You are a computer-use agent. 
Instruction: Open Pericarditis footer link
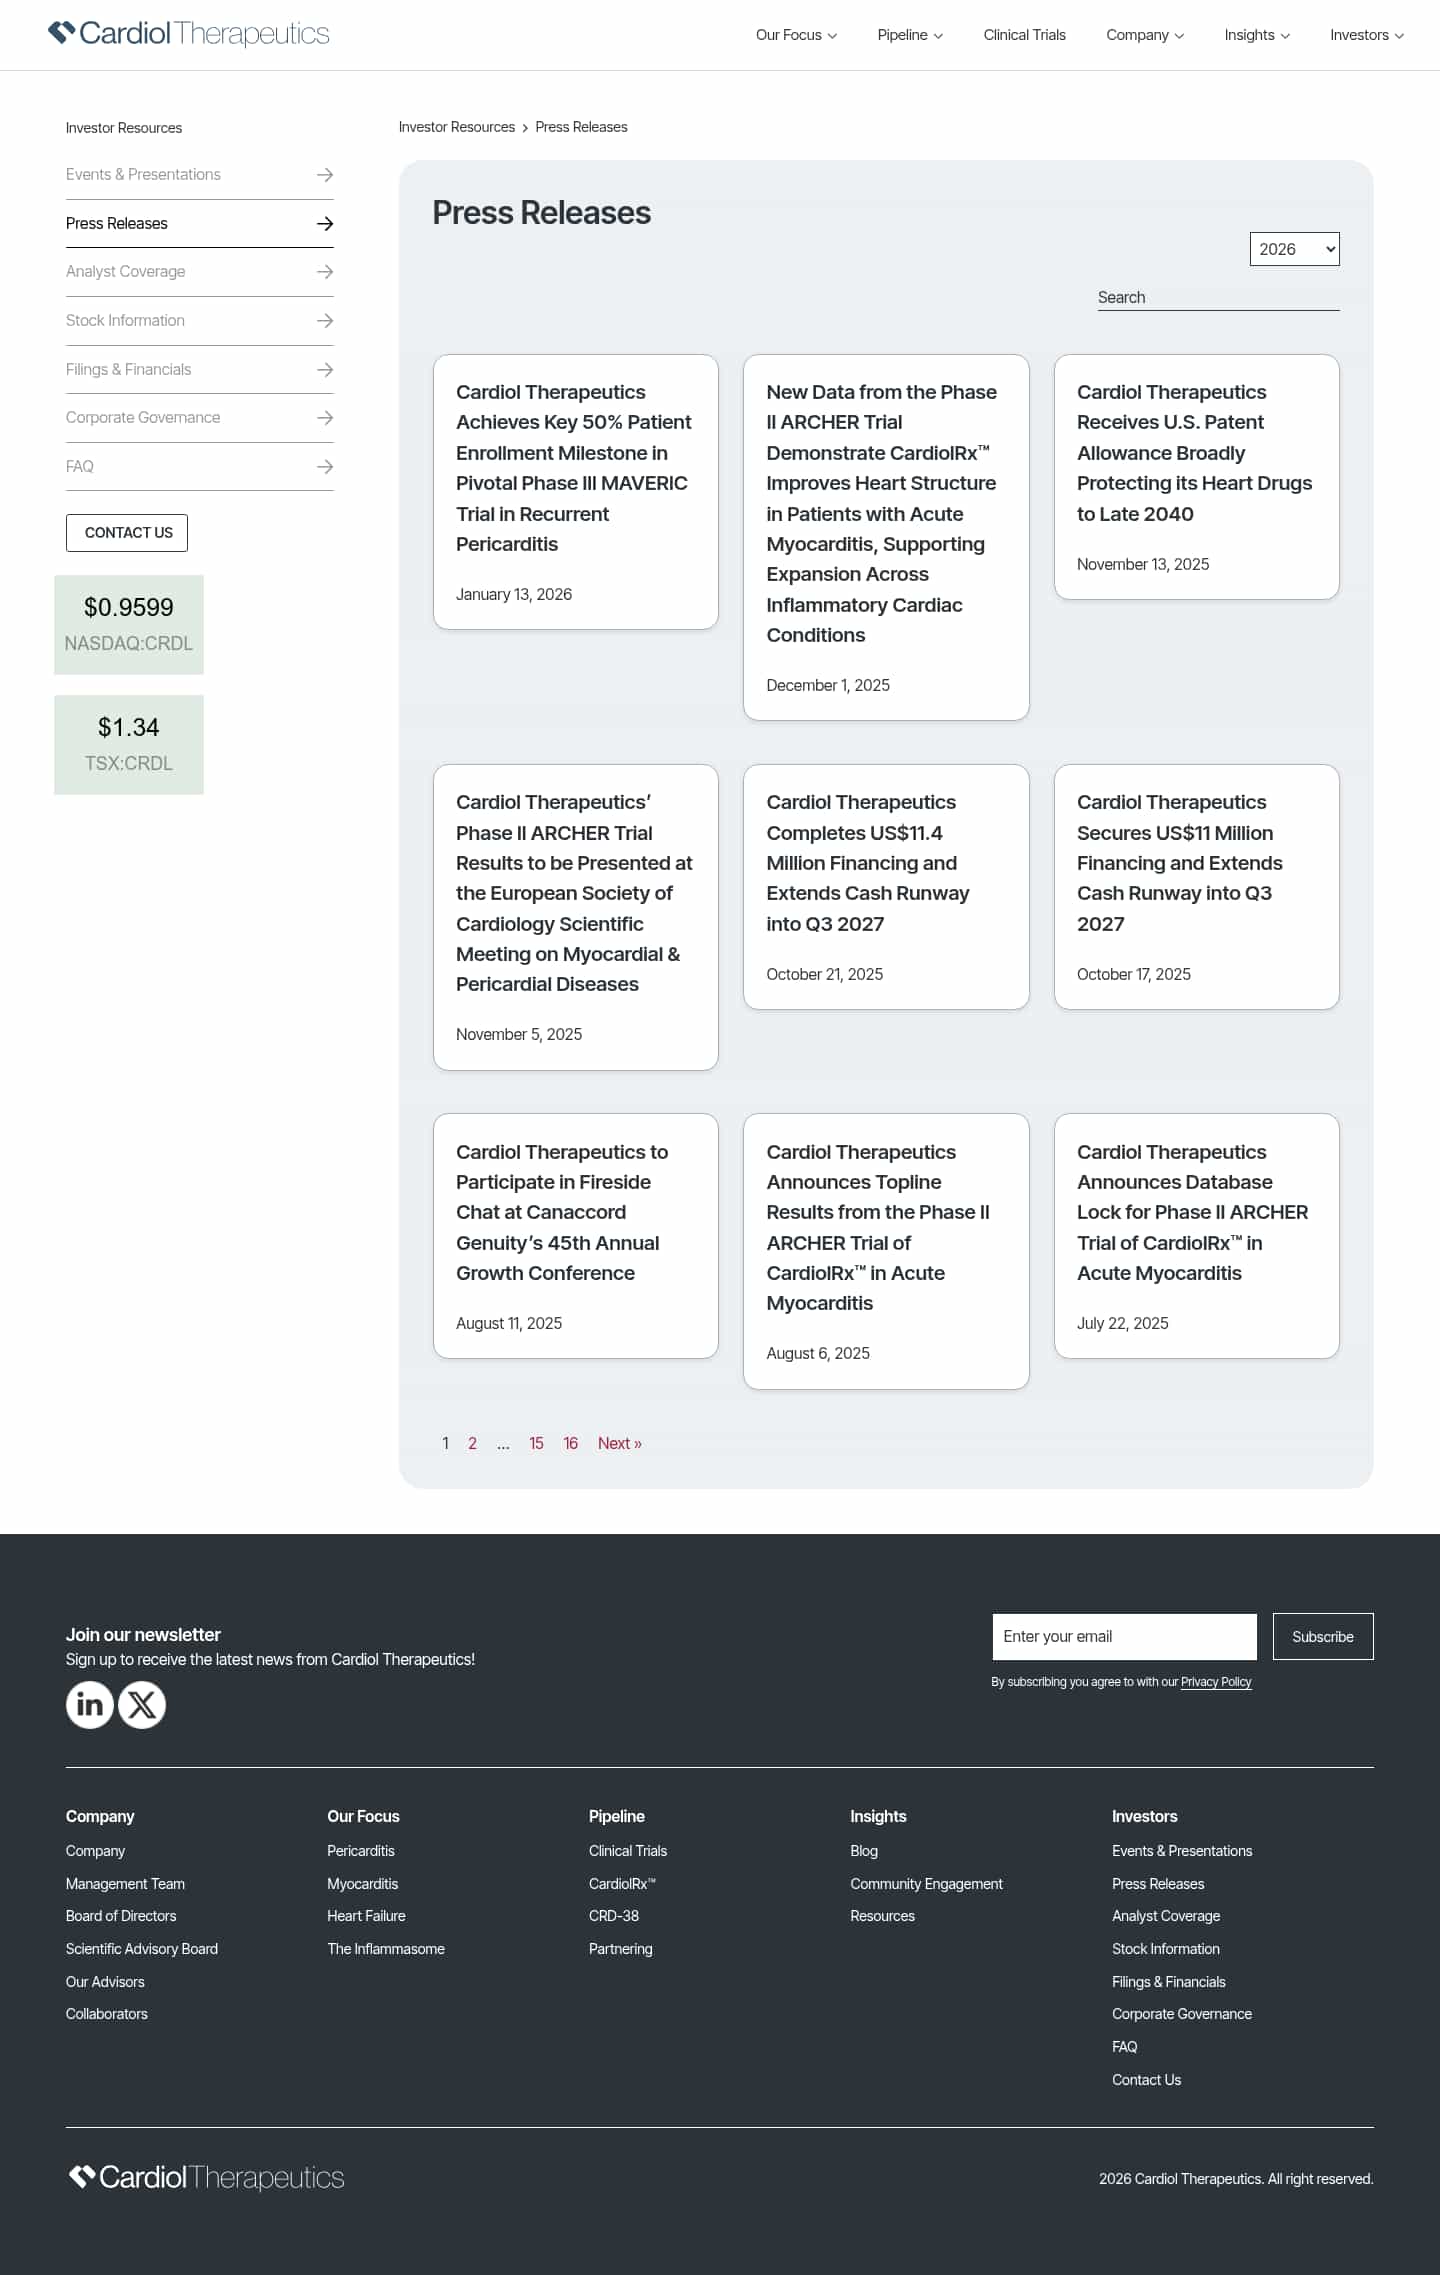pos(361,1851)
